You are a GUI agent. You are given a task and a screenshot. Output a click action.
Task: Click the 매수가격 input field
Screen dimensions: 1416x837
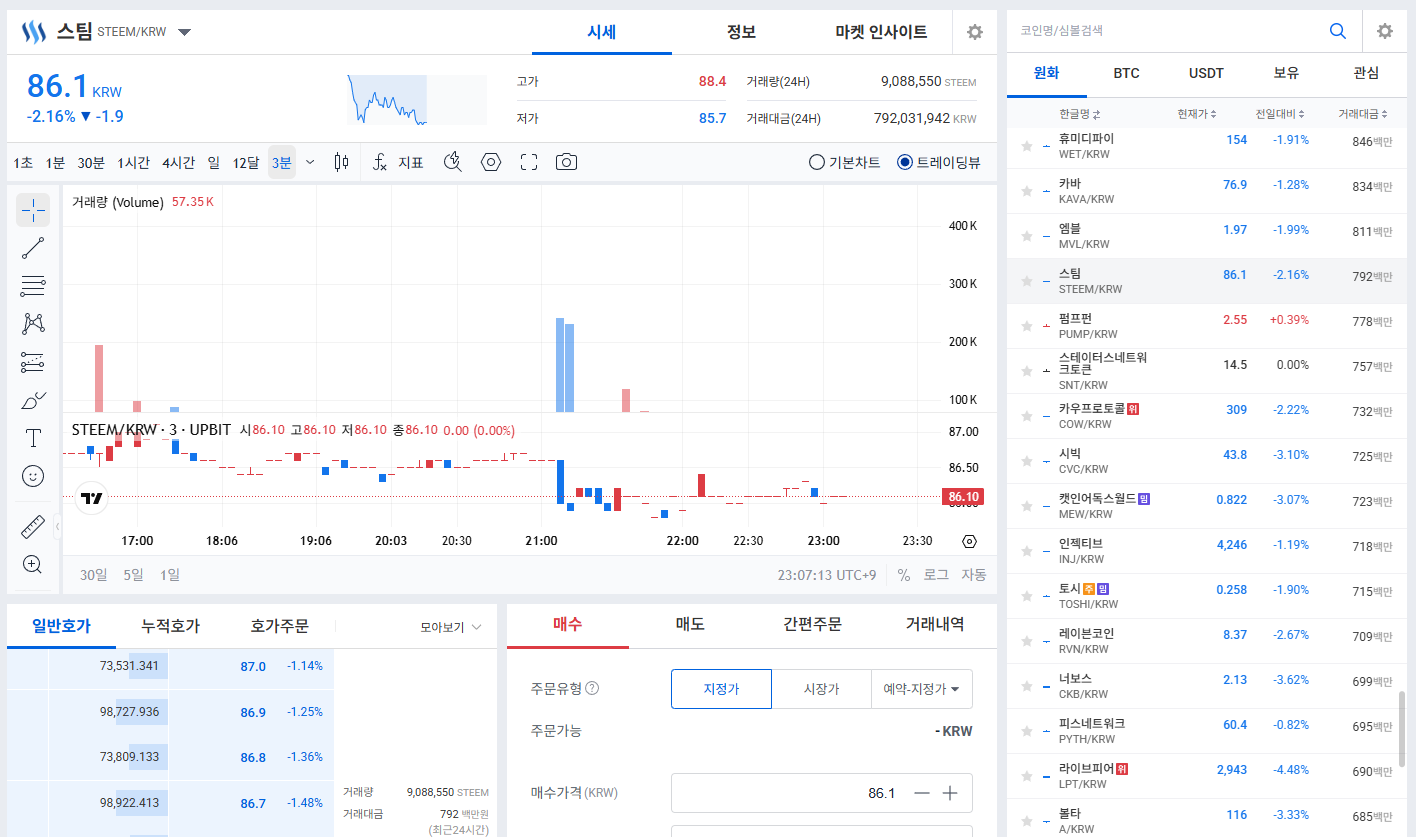(790, 793)
